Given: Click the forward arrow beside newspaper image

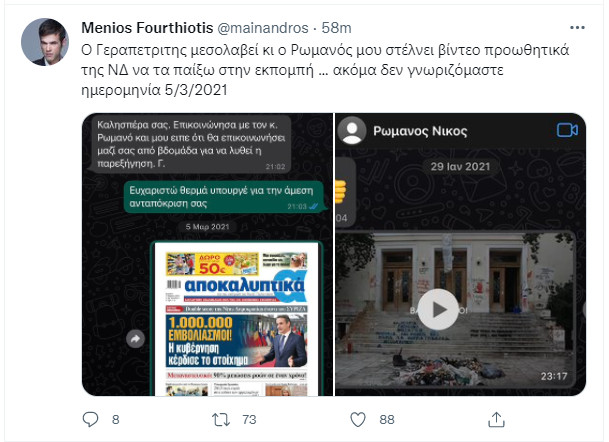Looking at the screenshot, I should pos(135,339).
